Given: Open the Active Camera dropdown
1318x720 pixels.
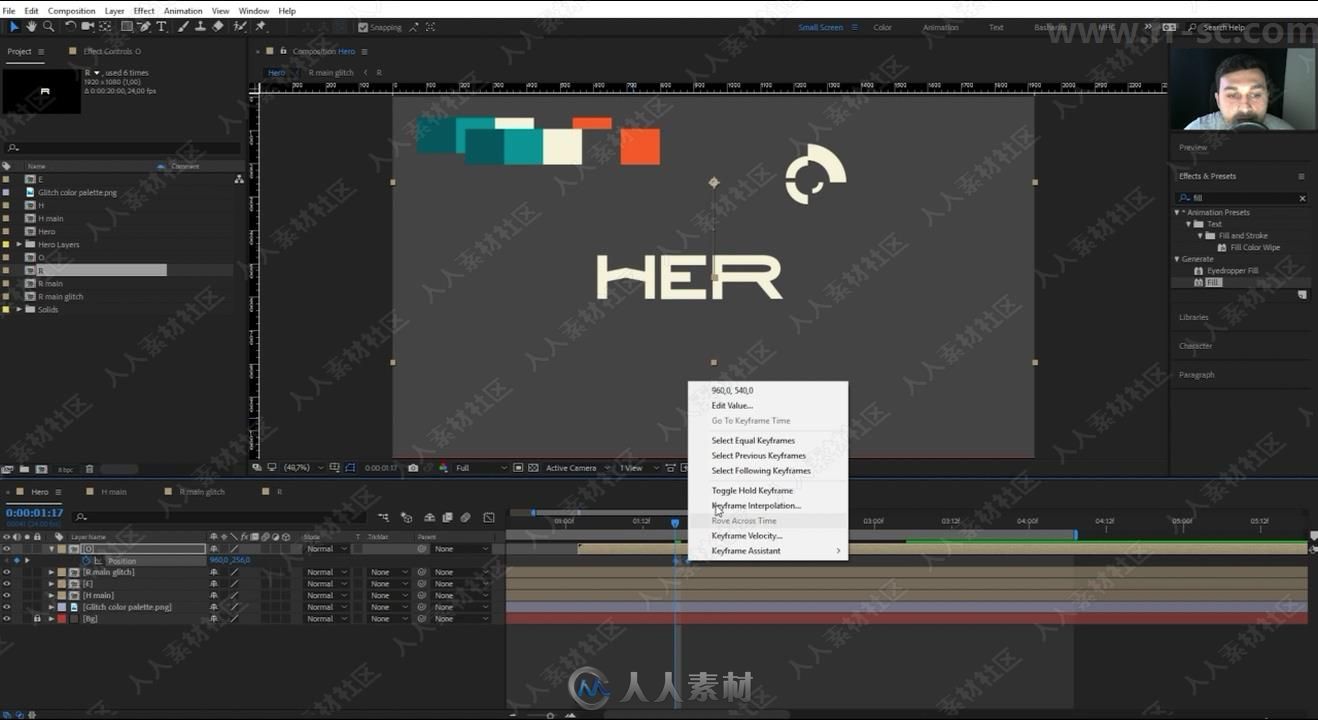Looking at the screenshot, I should click(577, 467).
